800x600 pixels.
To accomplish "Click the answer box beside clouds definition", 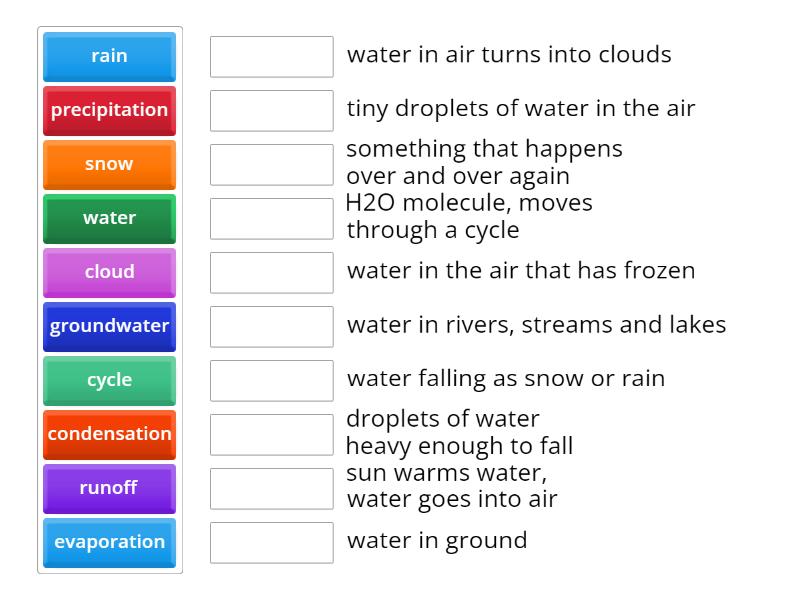I will tap(271, 57).
